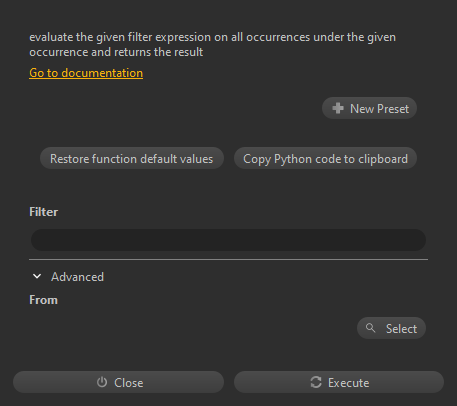Click the empty From value area

(192, 328)
